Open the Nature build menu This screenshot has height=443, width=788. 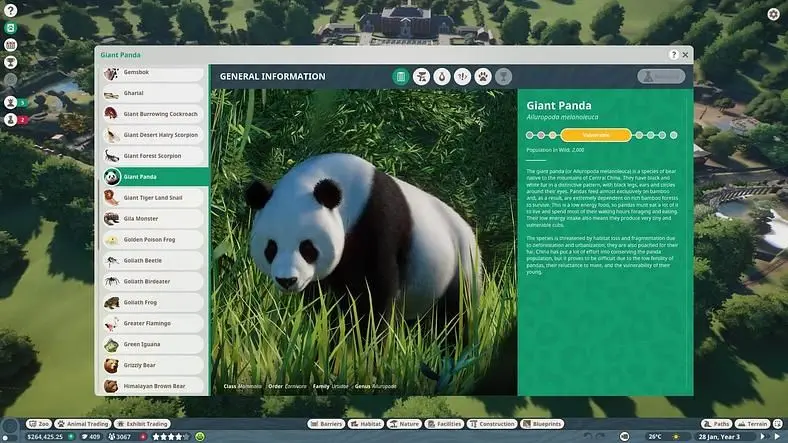[x=404, y=424]
